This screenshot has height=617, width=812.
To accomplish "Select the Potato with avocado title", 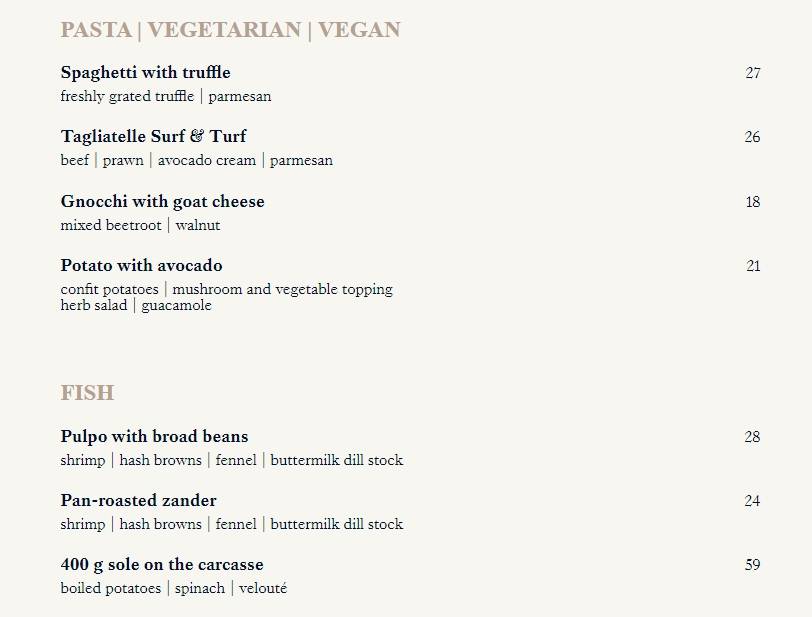I will point(141,266).
